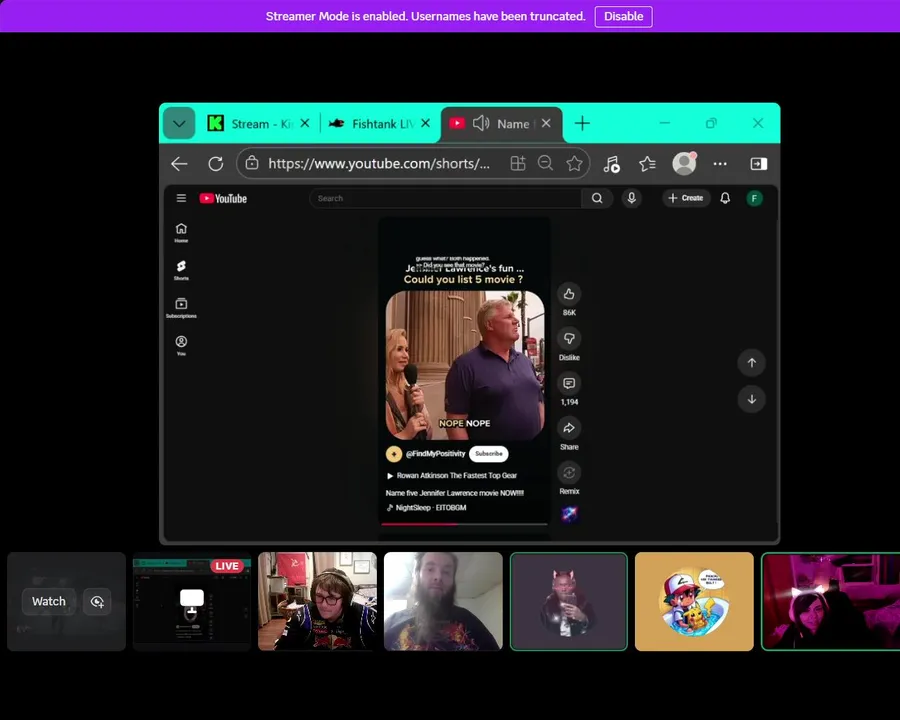Bookmark page with the star icon
Viewport: 900px width, 720px height.
[574, 164]
